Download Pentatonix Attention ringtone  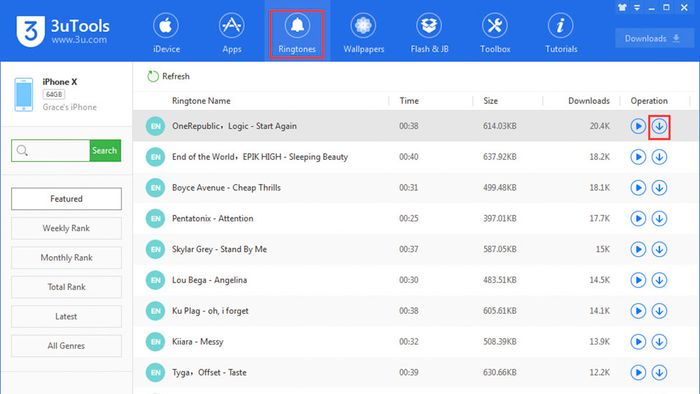pos(659,219)
